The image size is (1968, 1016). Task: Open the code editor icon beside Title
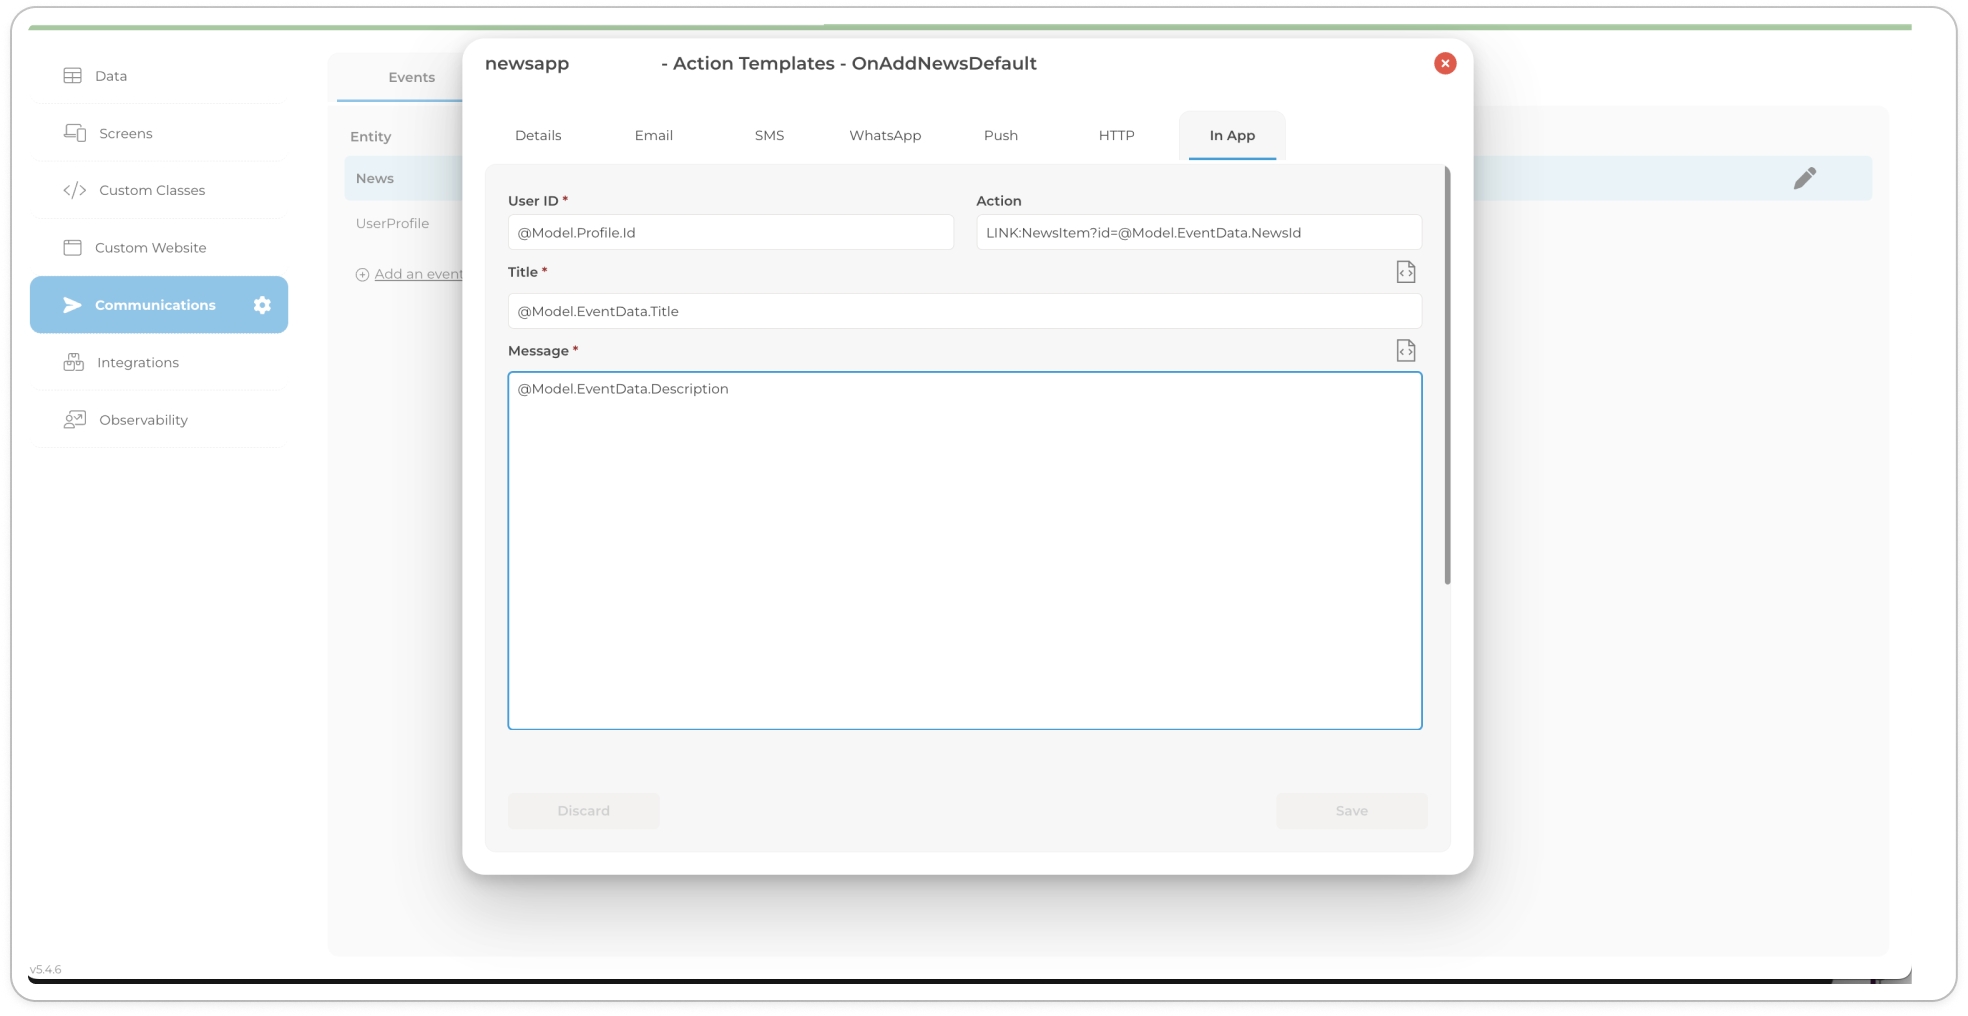(x=1405, y=272)
